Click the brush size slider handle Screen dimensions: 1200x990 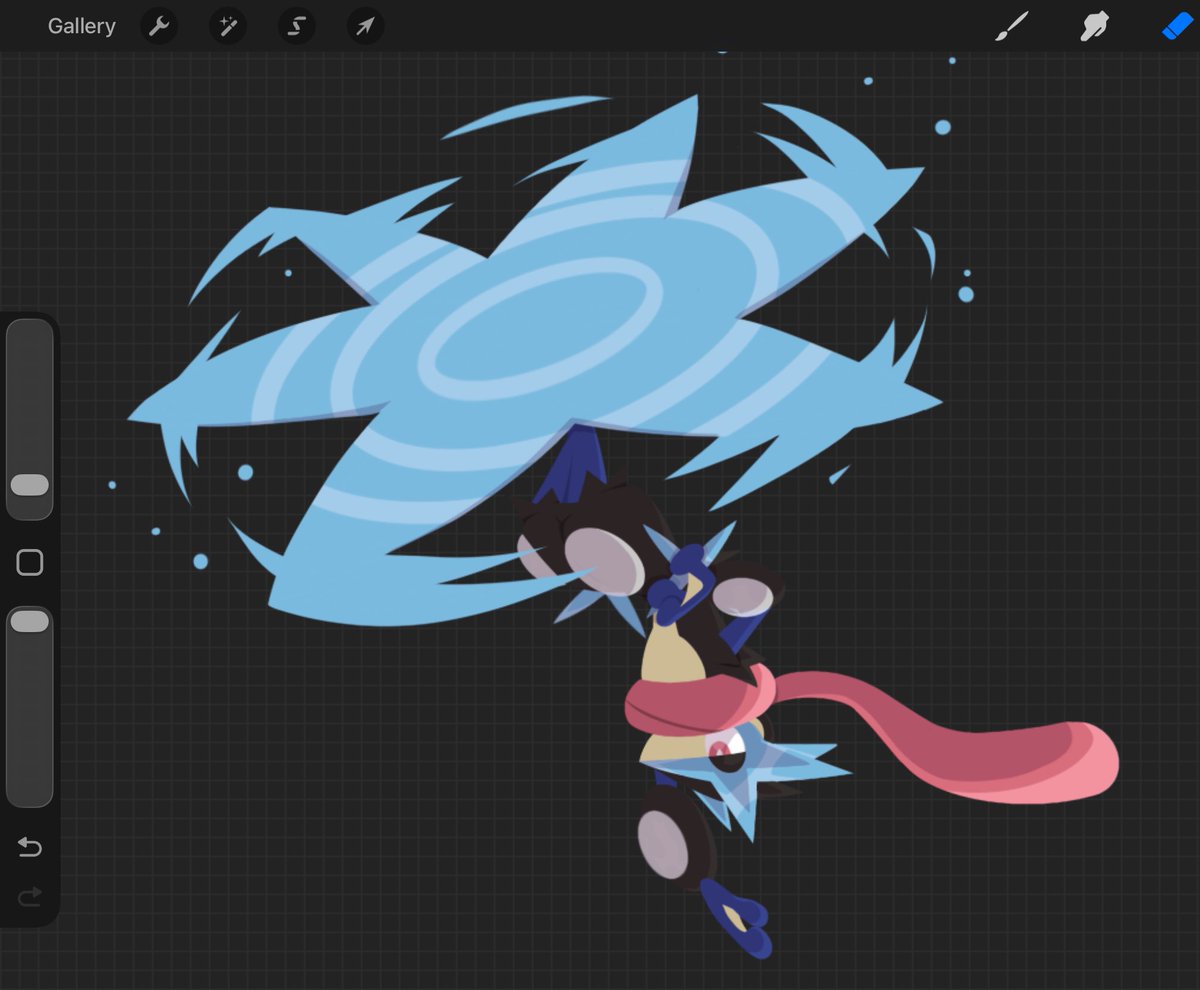(x=30, y=485)
